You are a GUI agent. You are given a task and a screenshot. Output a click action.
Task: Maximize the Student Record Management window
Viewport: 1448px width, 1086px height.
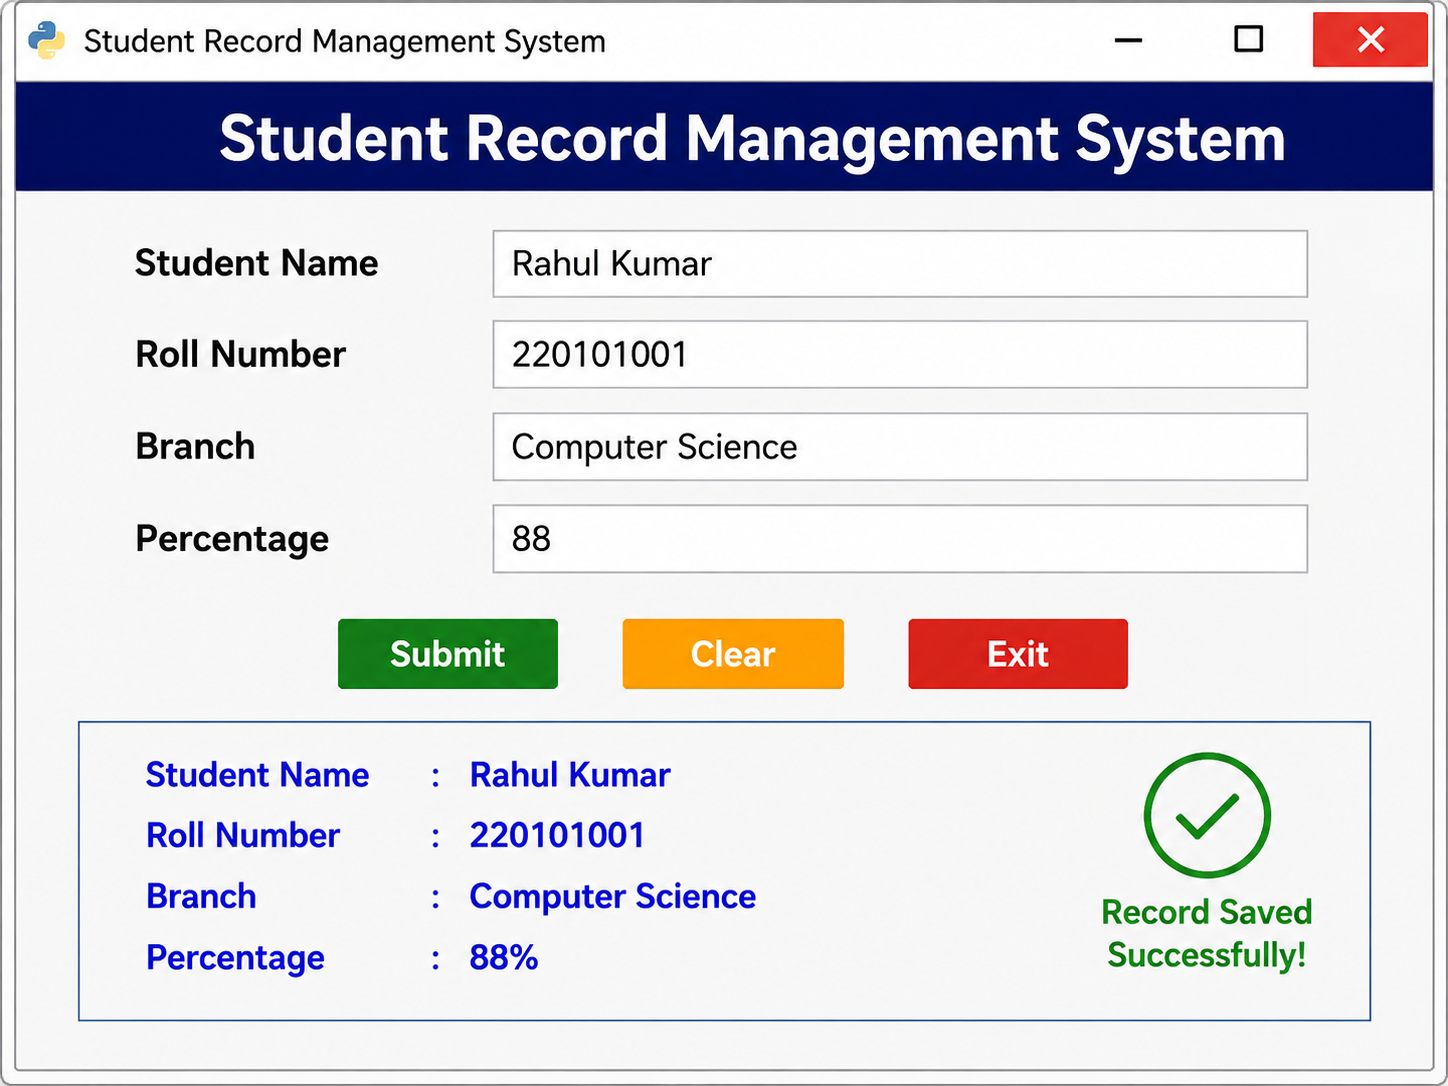[x=1248, y=39]
